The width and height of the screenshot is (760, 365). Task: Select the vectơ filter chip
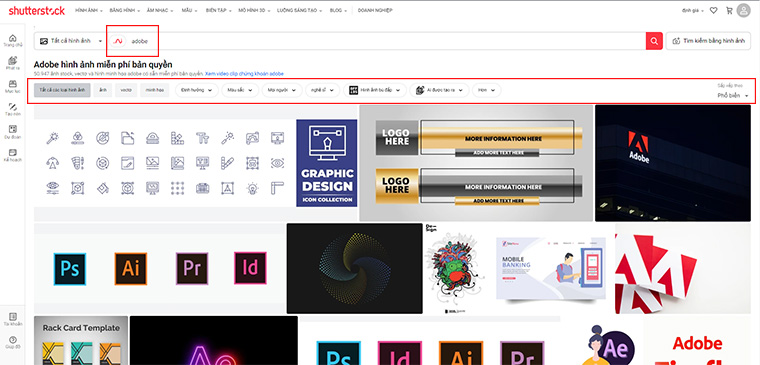coord(126,90)
